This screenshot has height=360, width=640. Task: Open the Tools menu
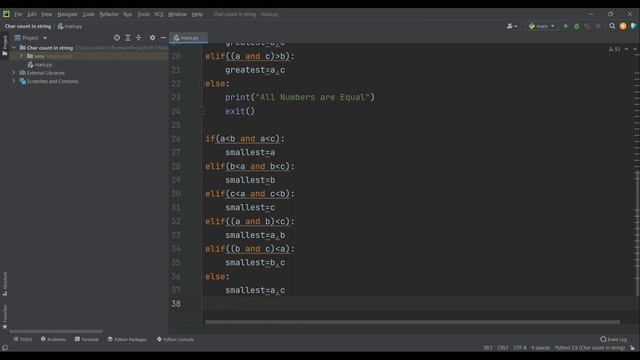(x=143, y=14)
